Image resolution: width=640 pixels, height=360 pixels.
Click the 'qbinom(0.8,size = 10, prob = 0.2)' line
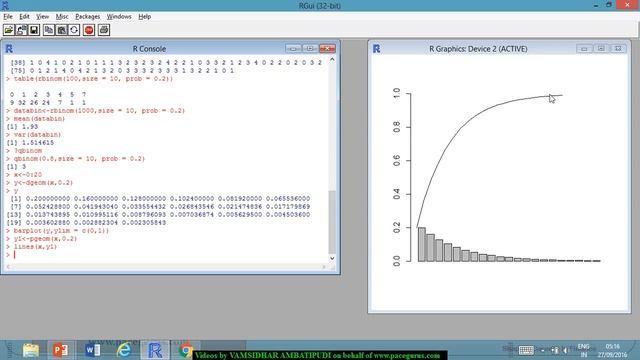coord(79,158)
